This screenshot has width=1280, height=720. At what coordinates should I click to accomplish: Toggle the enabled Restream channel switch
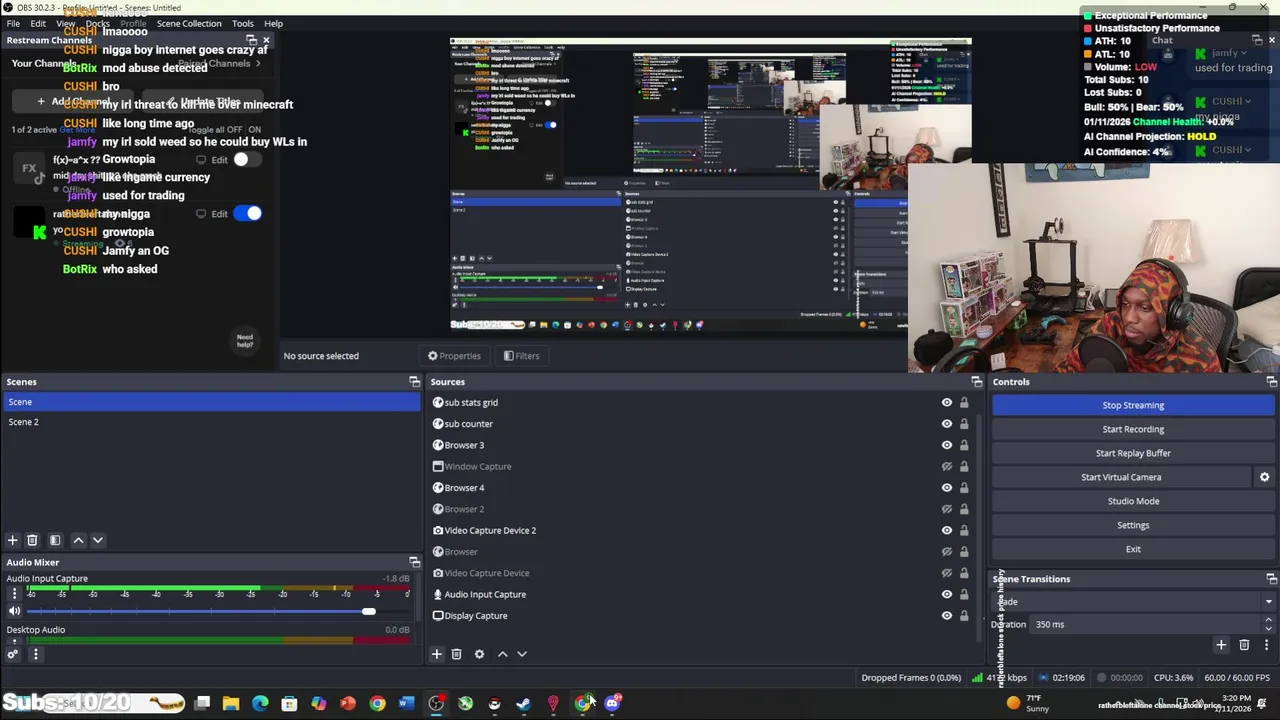248,213
